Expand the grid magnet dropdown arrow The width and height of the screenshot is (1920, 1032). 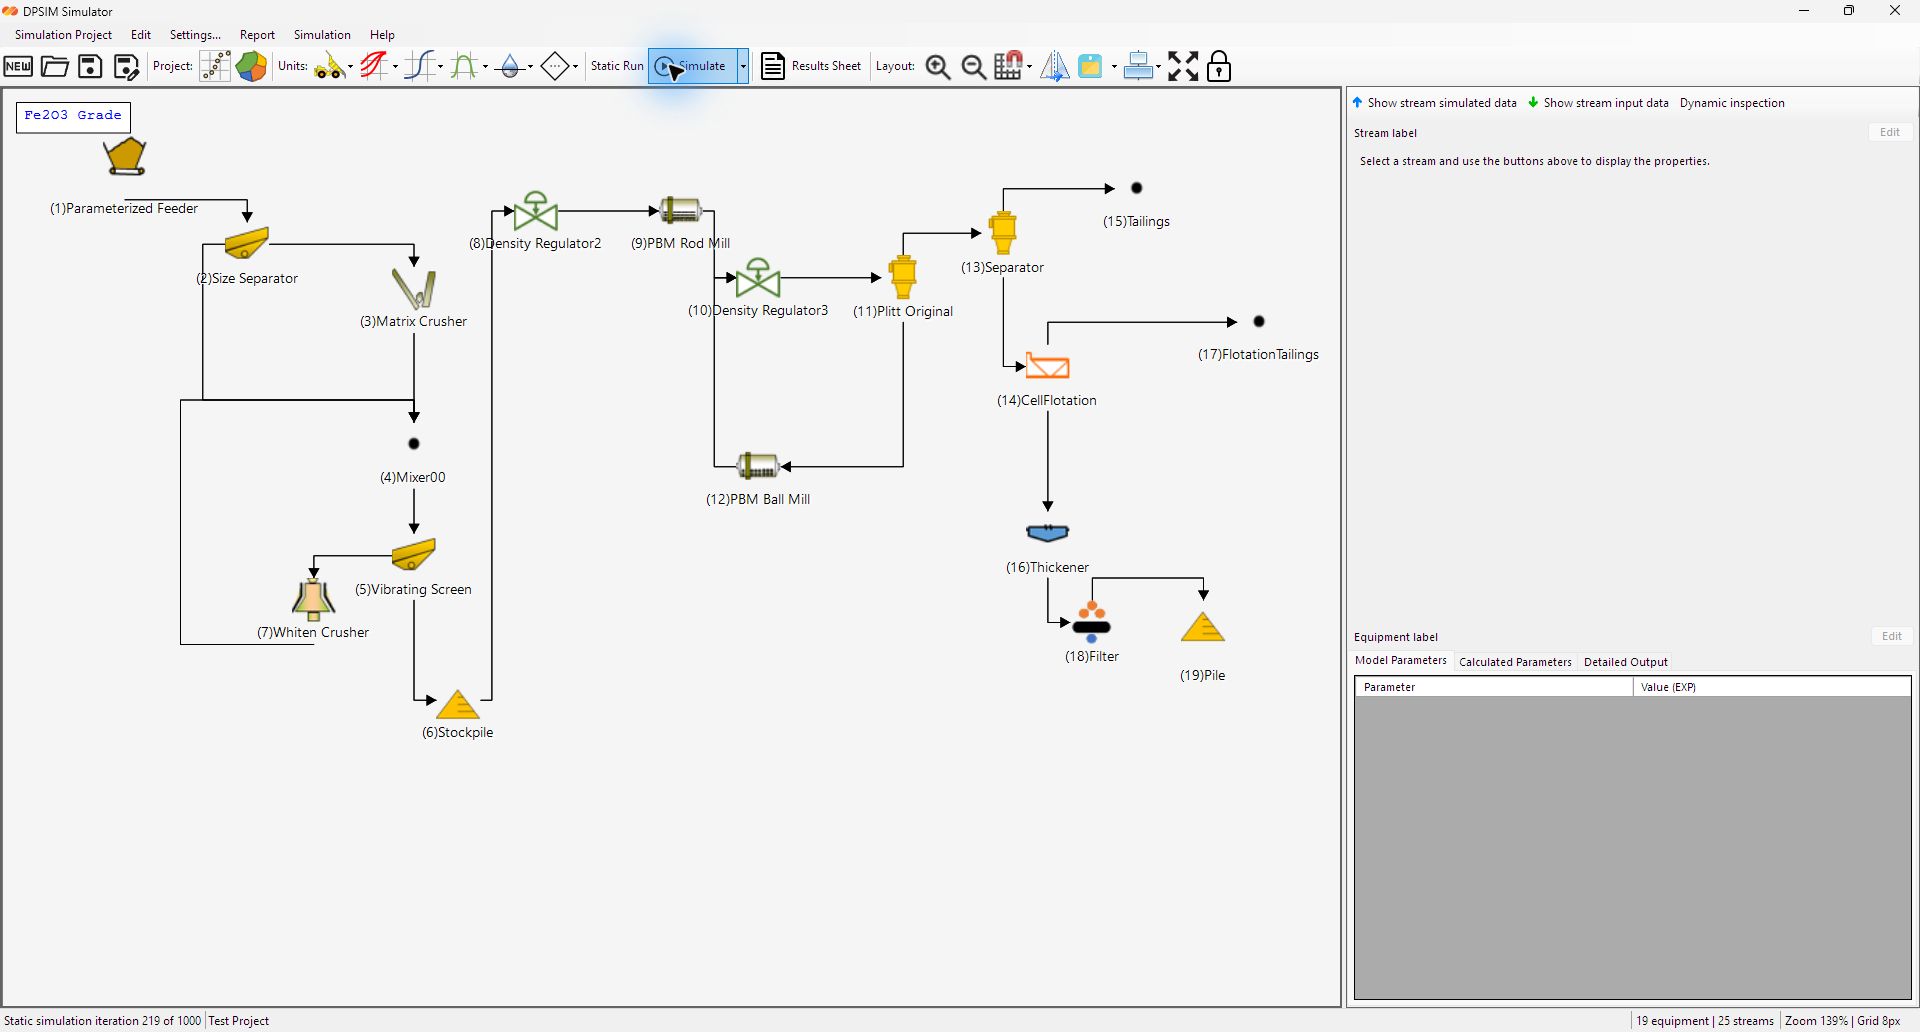click(x=1030, y=67)
